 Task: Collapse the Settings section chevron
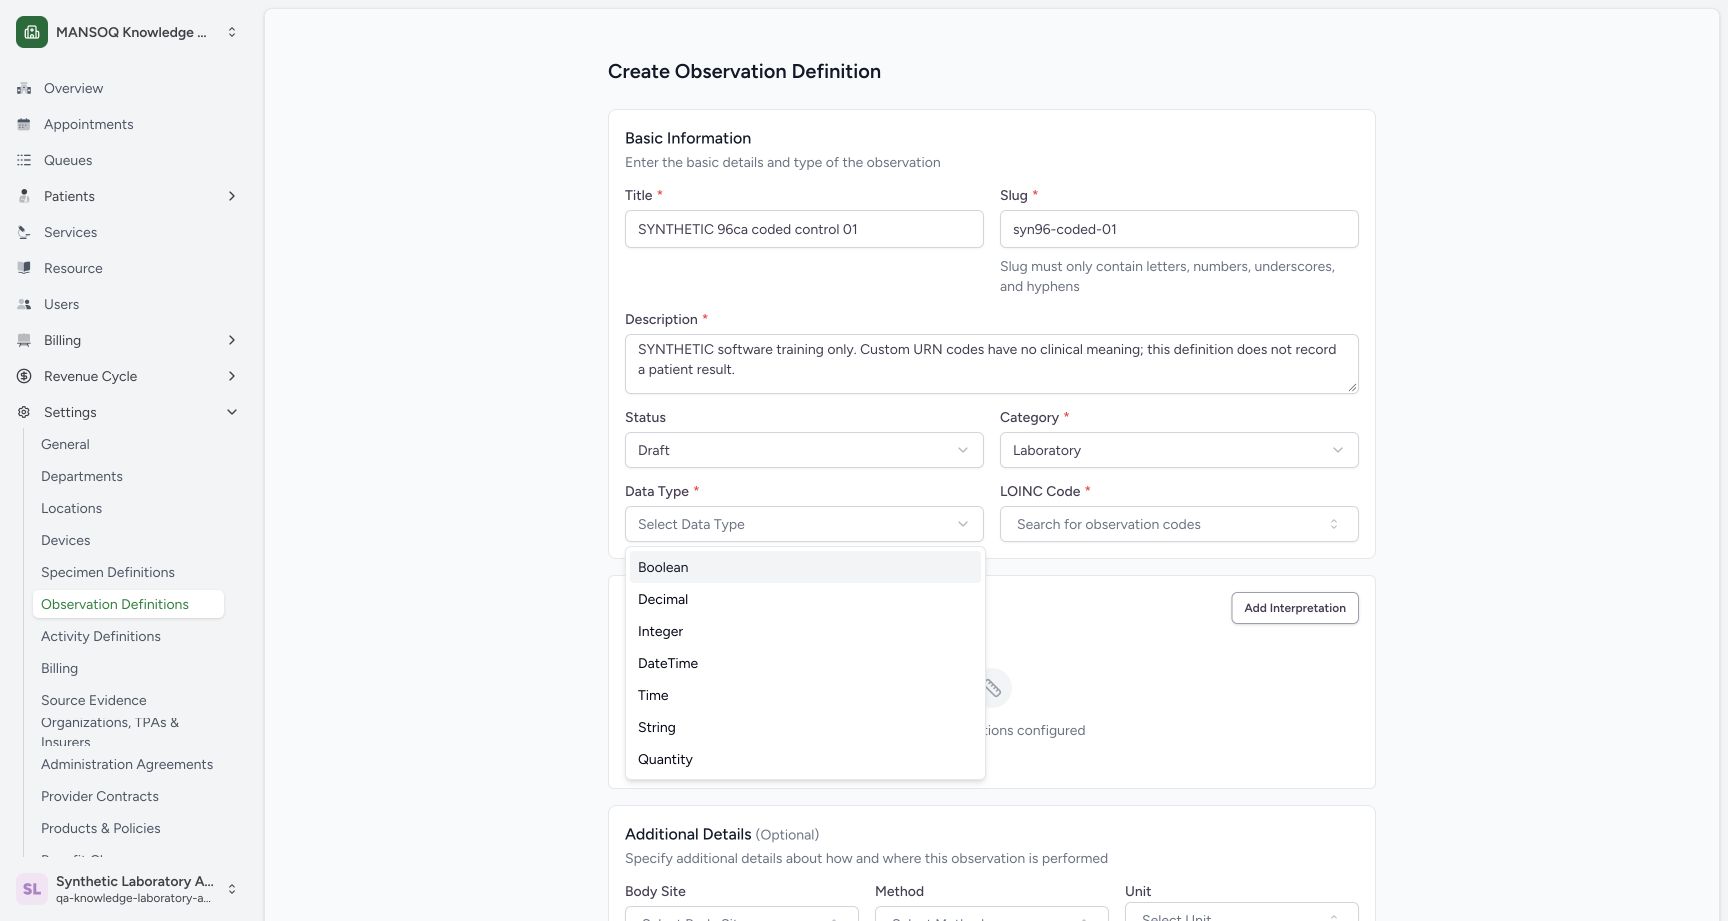[232, 412]
